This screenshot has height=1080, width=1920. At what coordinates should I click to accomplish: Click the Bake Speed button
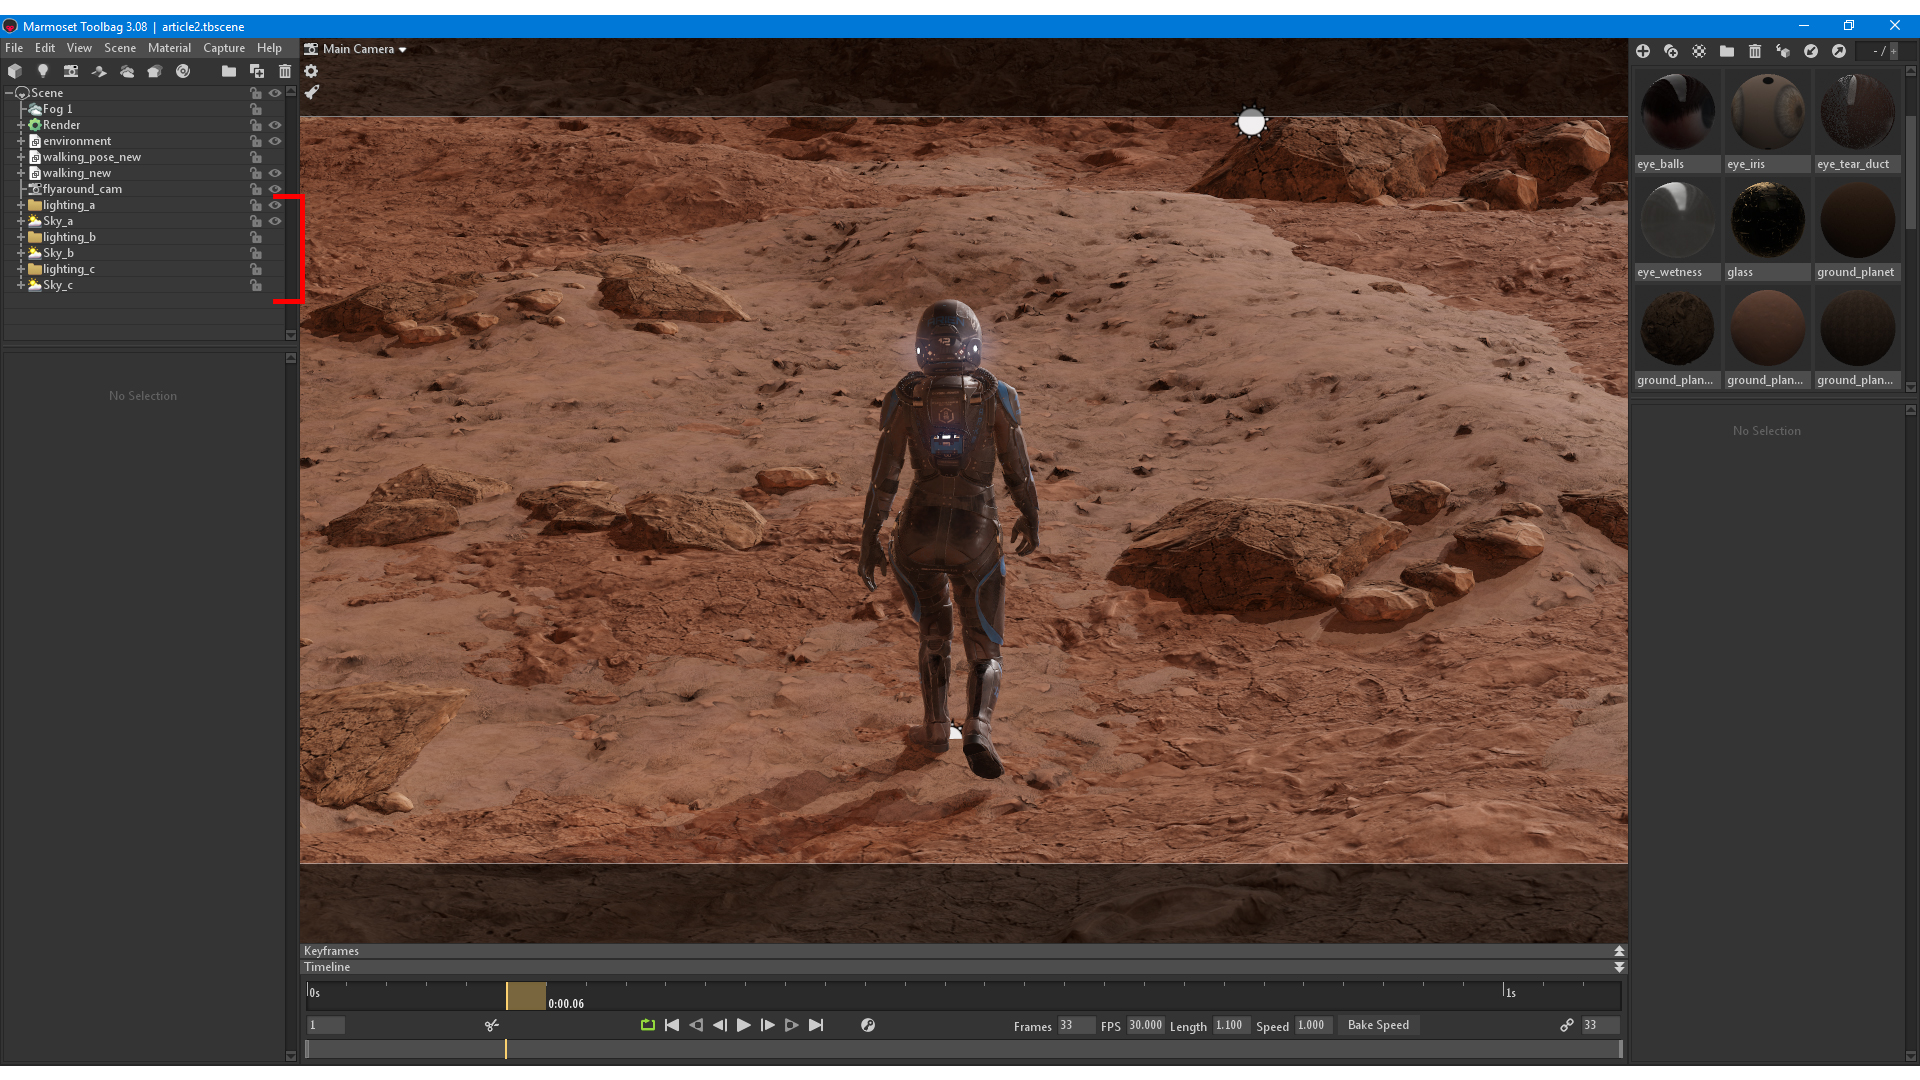(x=1378, y=1025)
